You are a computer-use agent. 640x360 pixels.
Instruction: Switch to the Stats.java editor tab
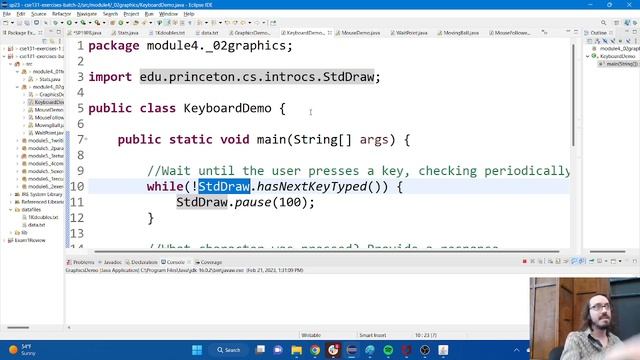(125, 33)
